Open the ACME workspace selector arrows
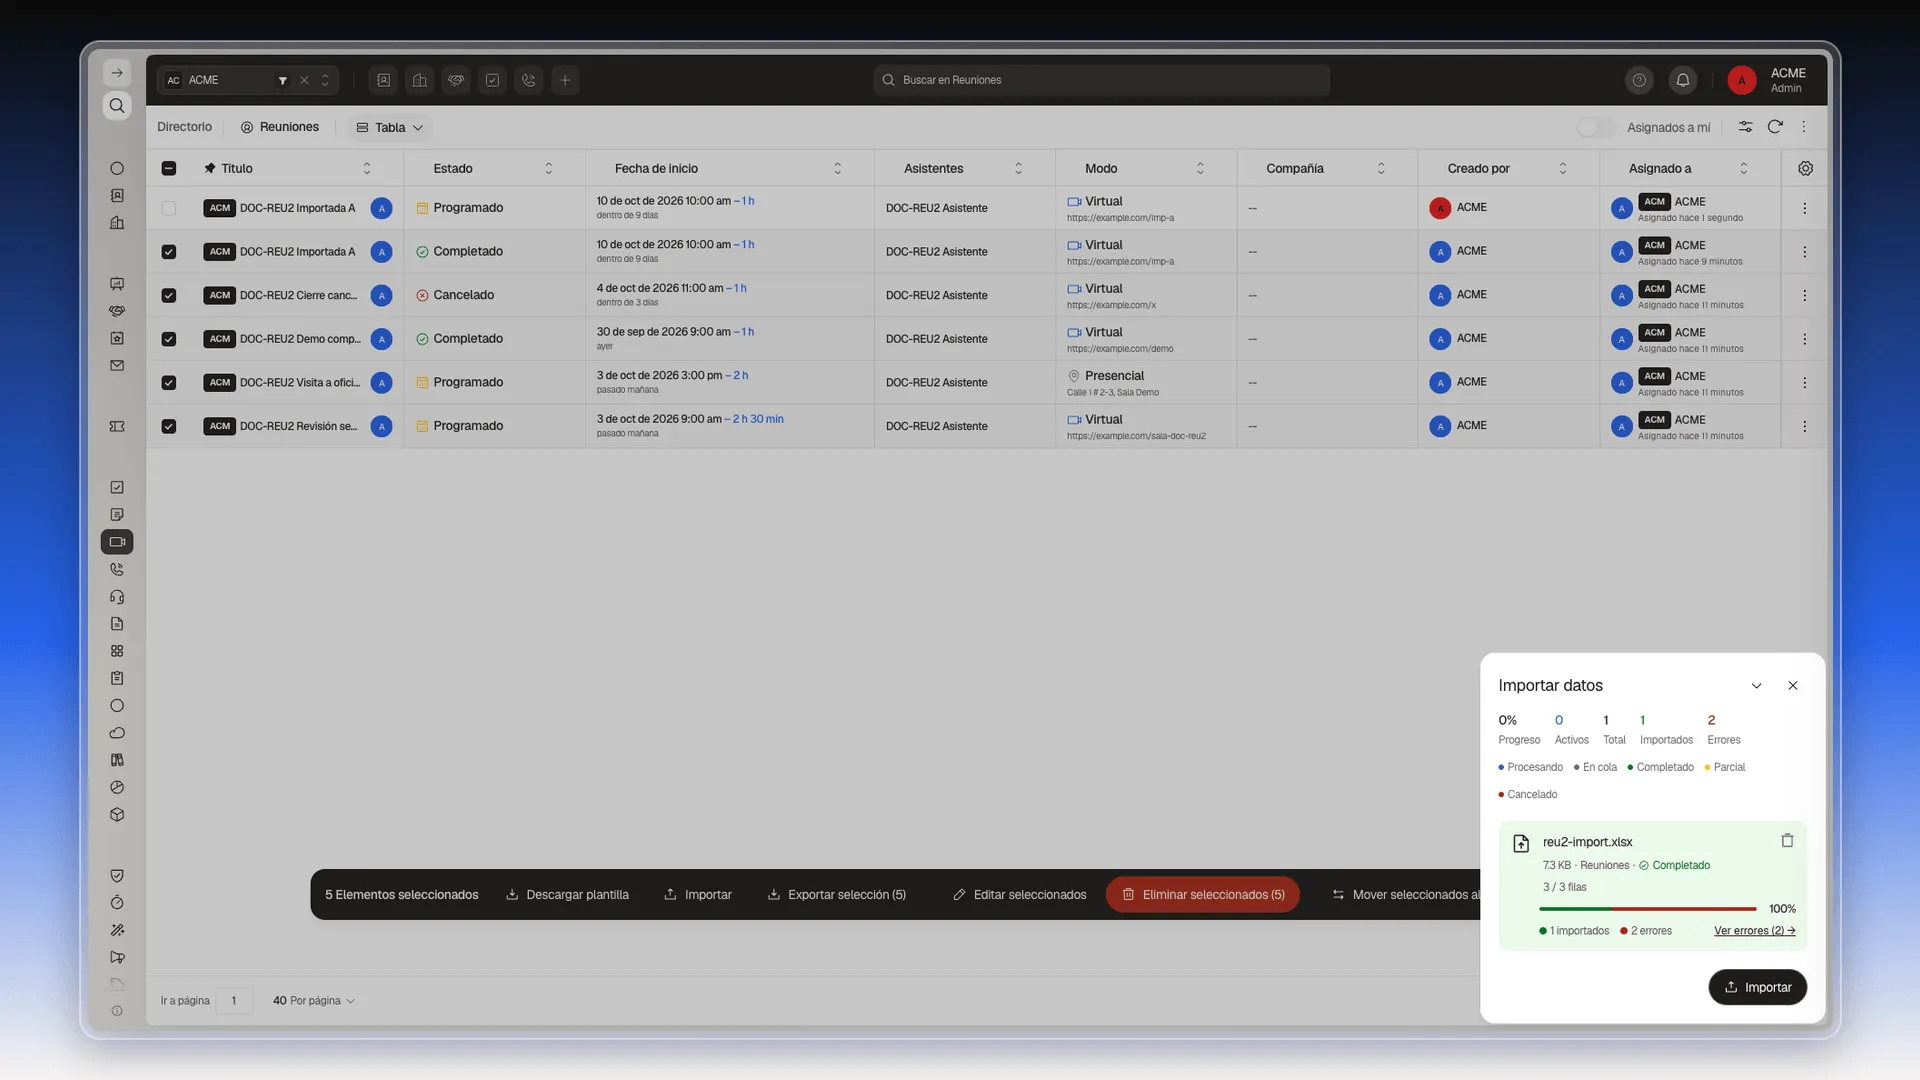The image size is (1920, 1080). 325,80
